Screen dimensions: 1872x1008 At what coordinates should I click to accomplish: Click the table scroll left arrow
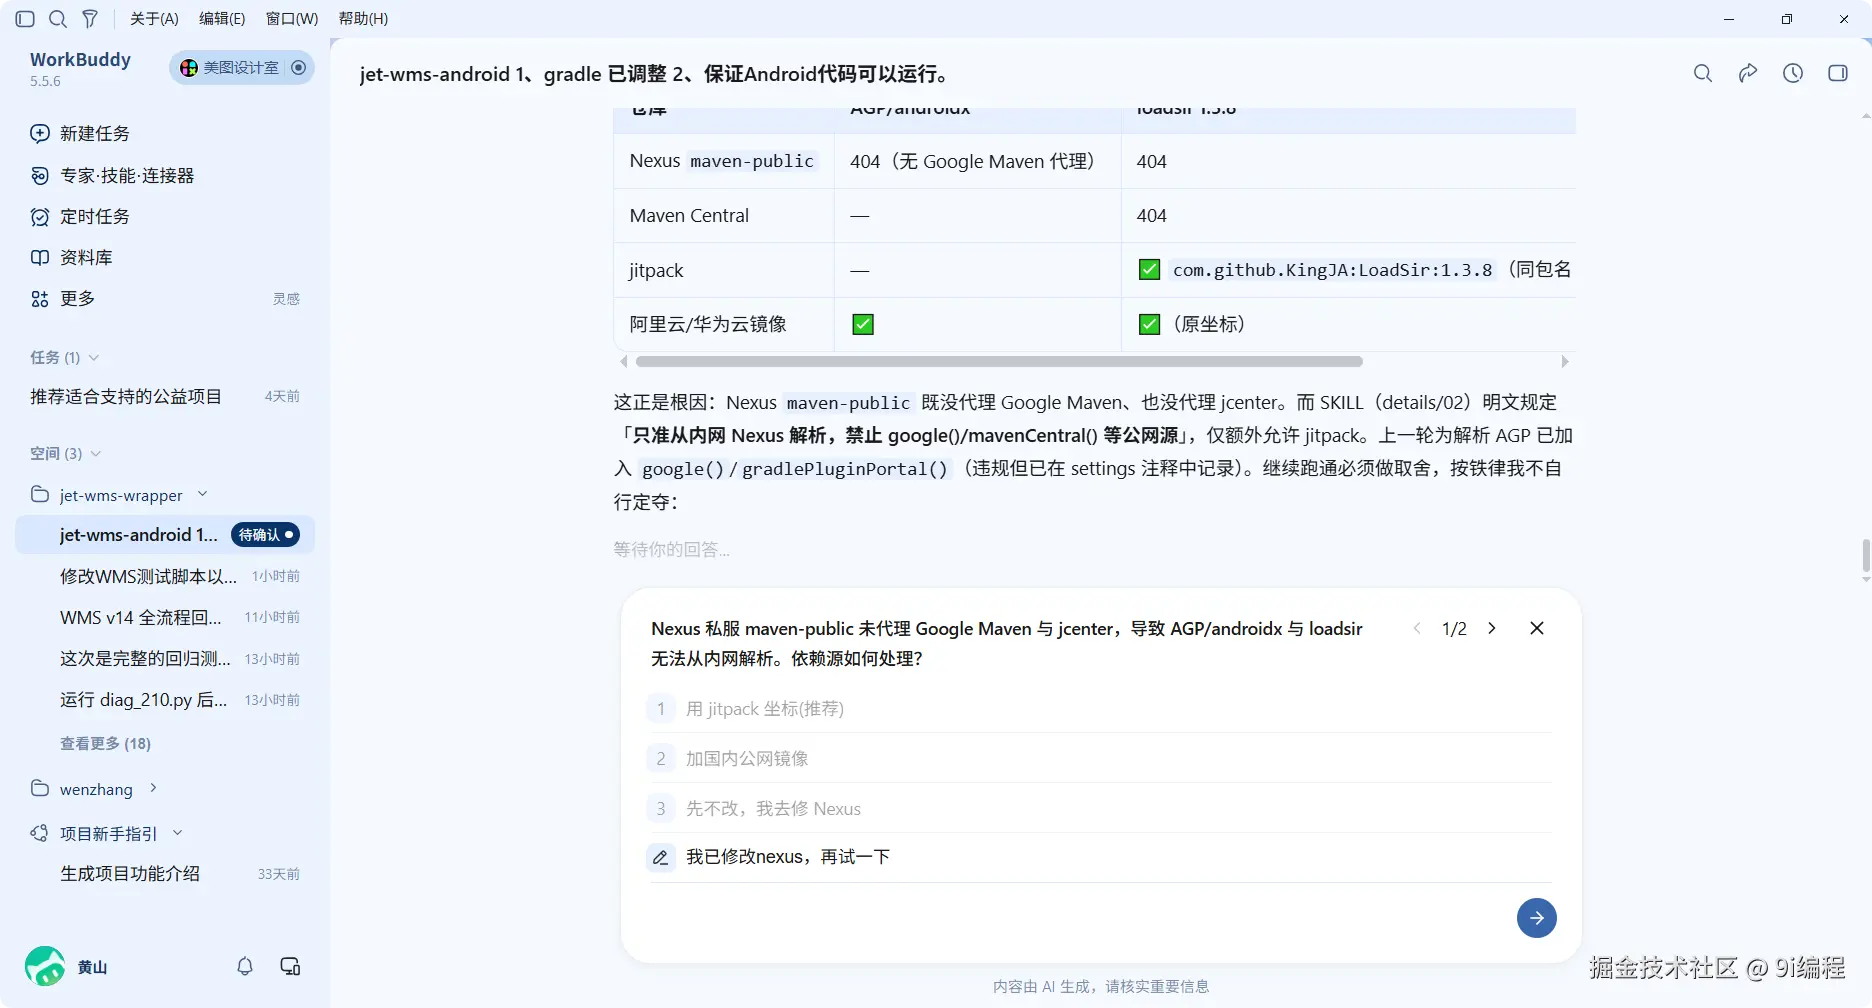(x=624, y=362)
